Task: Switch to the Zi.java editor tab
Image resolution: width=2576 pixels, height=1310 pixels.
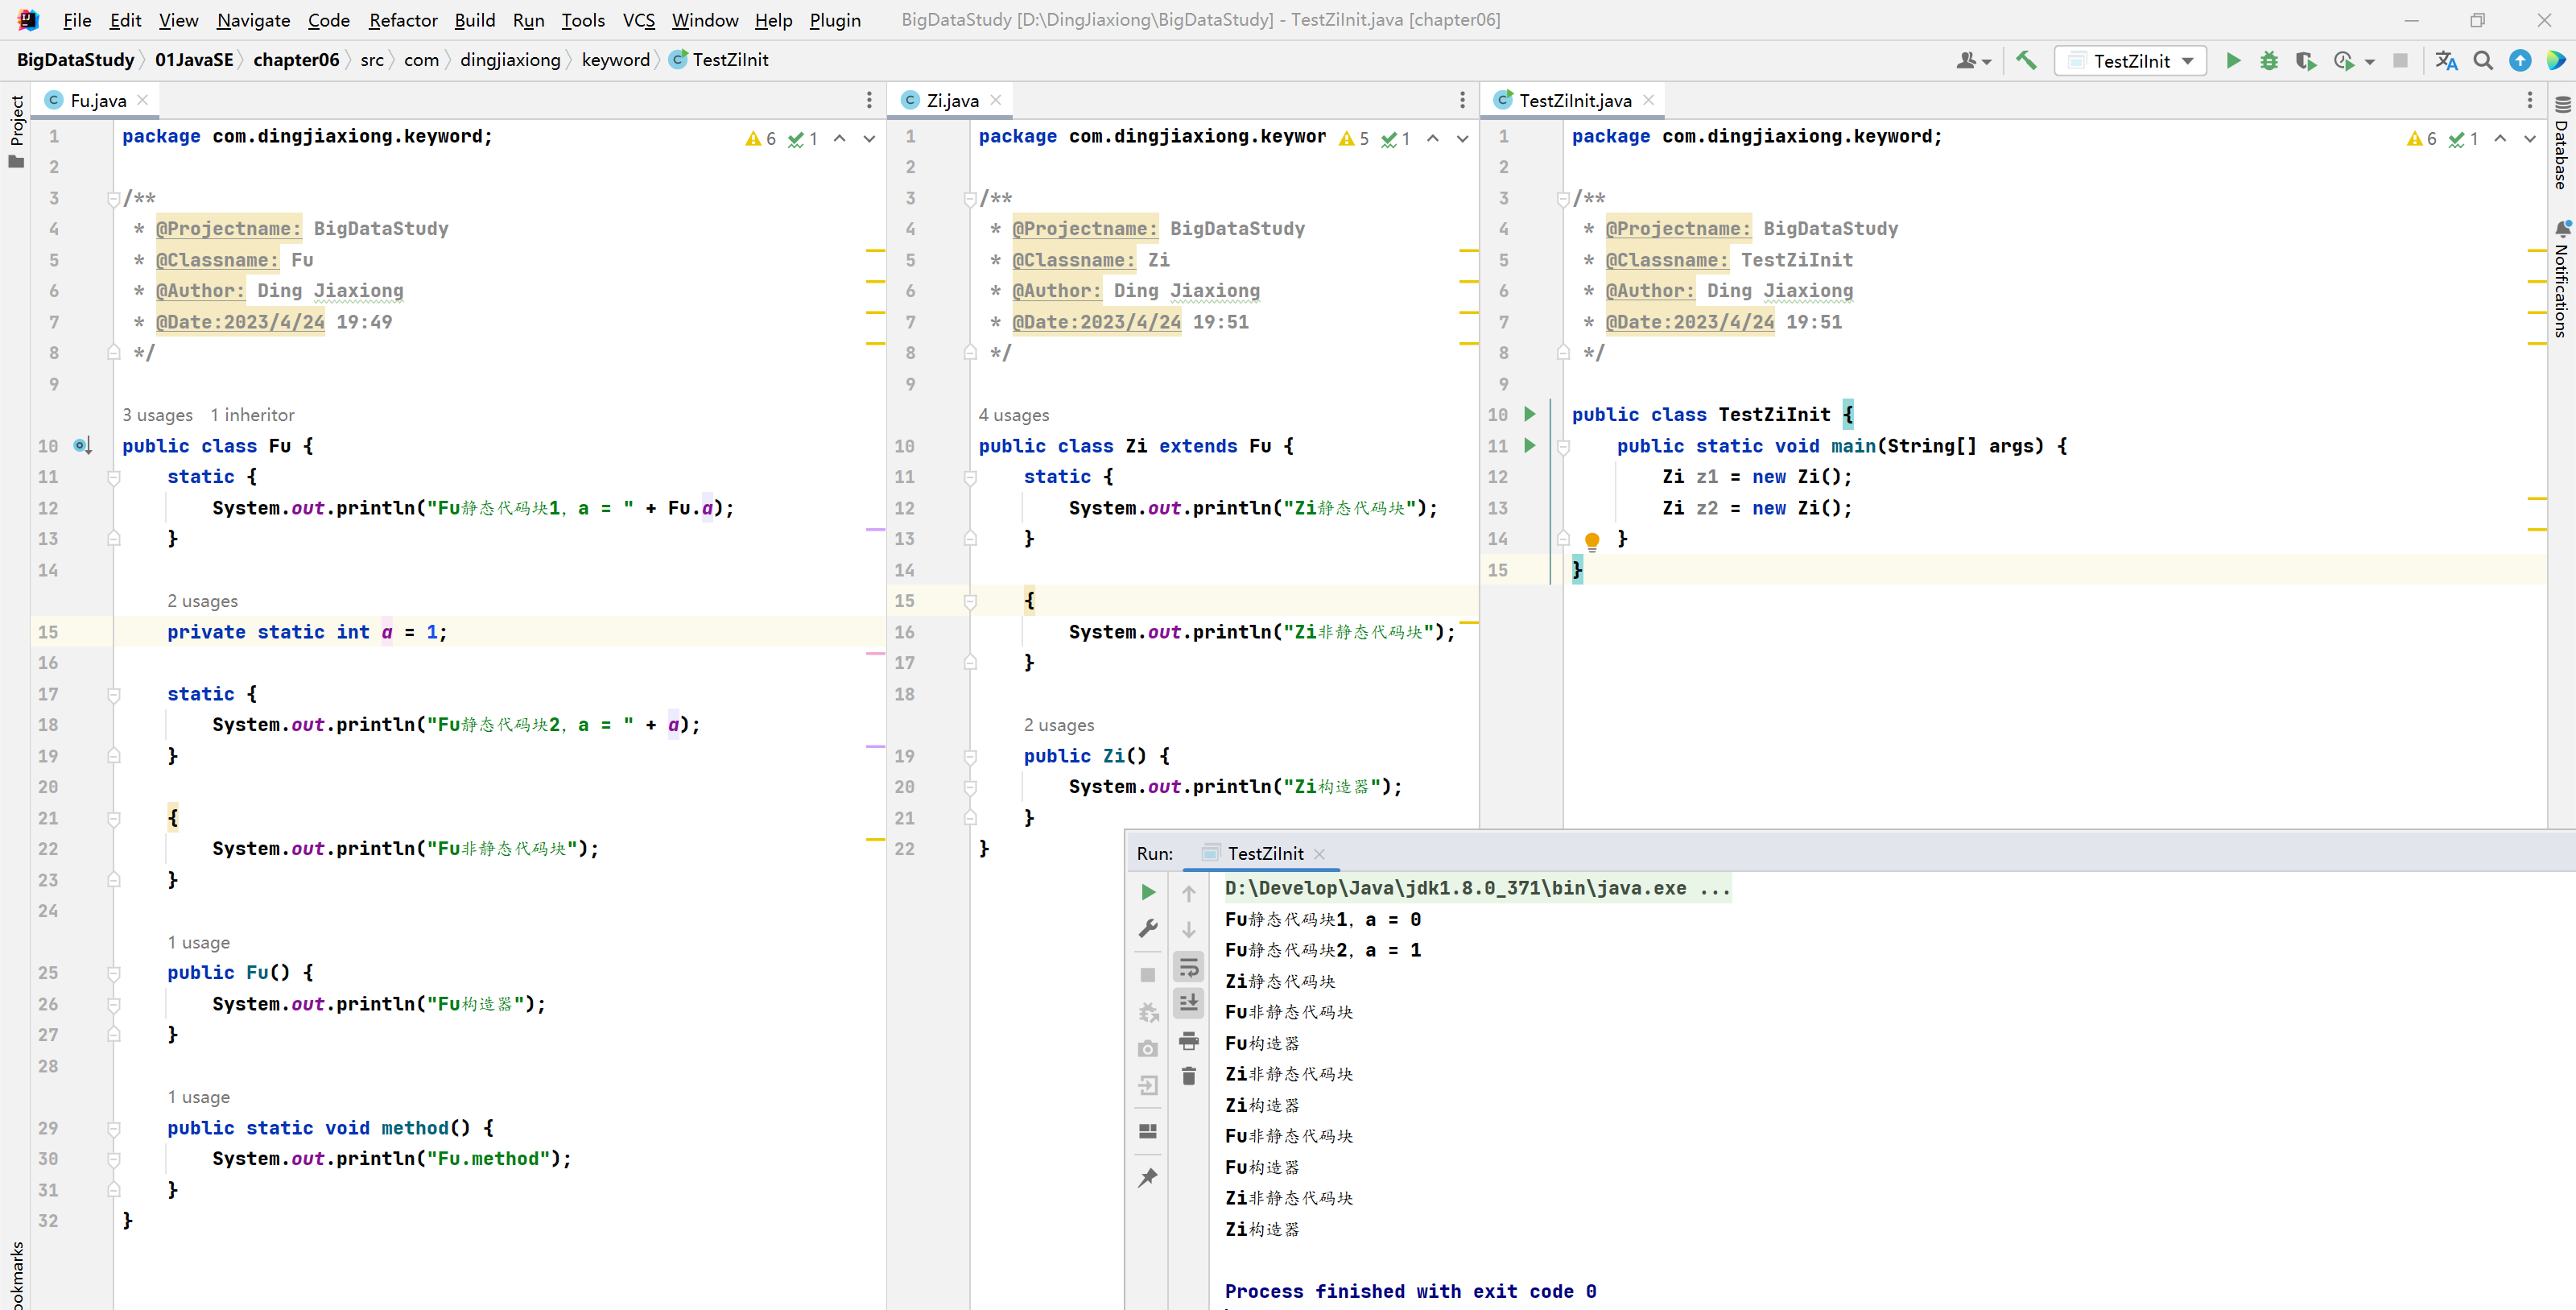Action: click(x=951, y=100)
